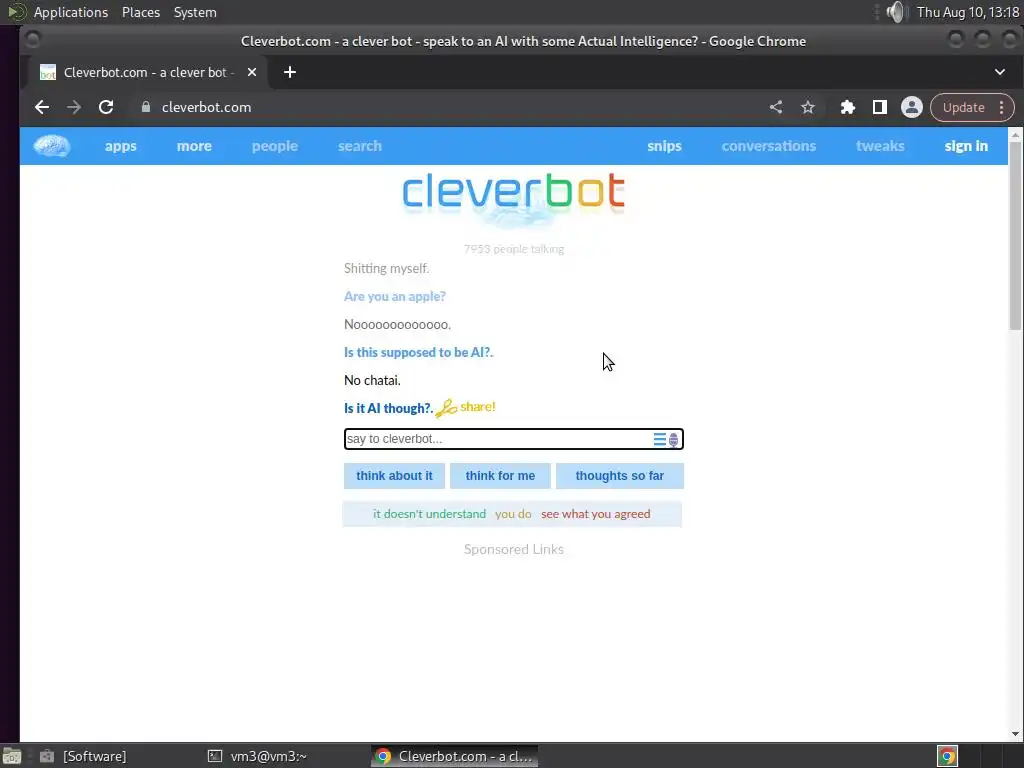Open Chrome's three-dot menu
Image resolution: width=1024 pixels, height=768 pixels.
coord(1002,107)
